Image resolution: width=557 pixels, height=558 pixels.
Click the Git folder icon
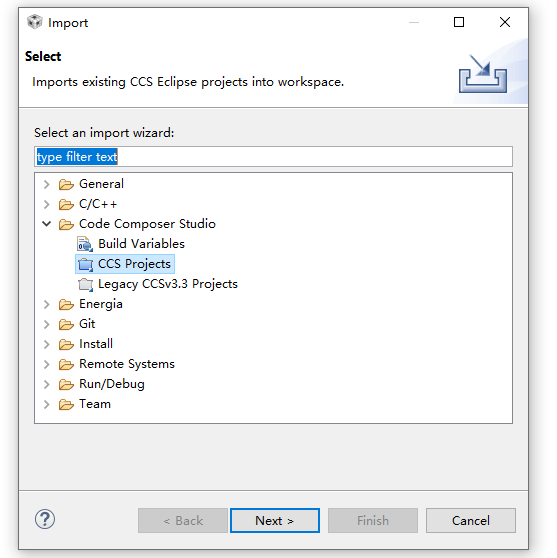[66, 324]
